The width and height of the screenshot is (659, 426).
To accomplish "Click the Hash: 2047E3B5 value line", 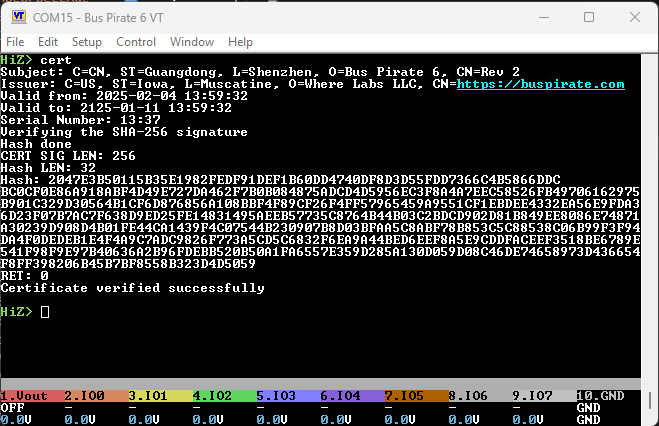I will coord(280,180).
